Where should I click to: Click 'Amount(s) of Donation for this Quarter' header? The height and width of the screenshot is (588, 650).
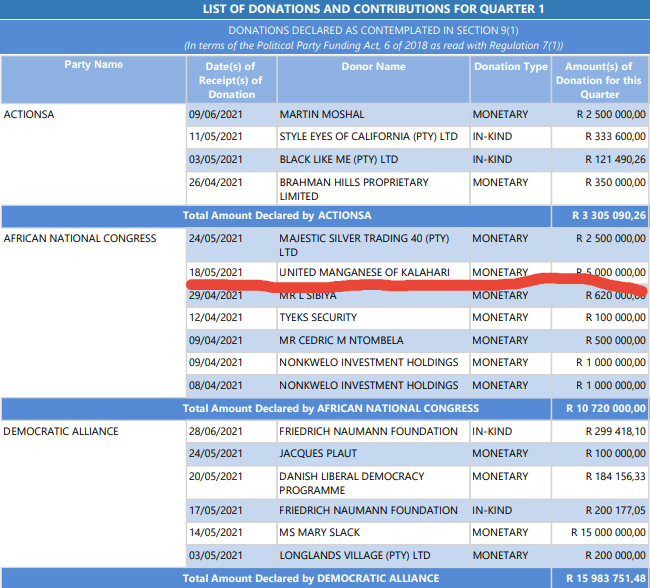click(x=599, y=80)
